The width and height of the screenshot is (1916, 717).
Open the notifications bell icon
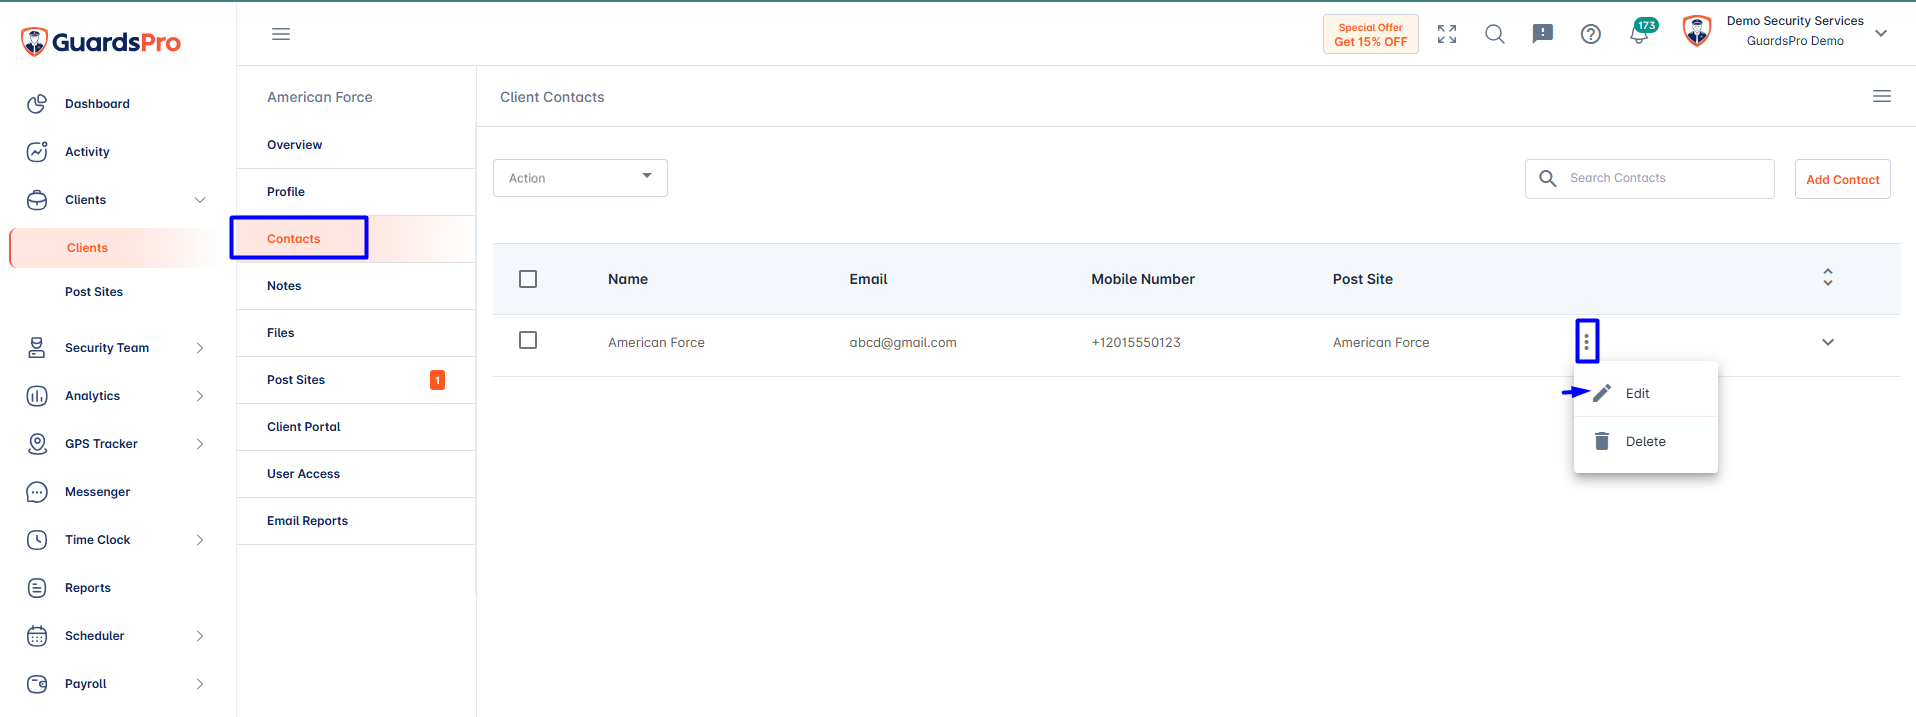coord(1638,34)
